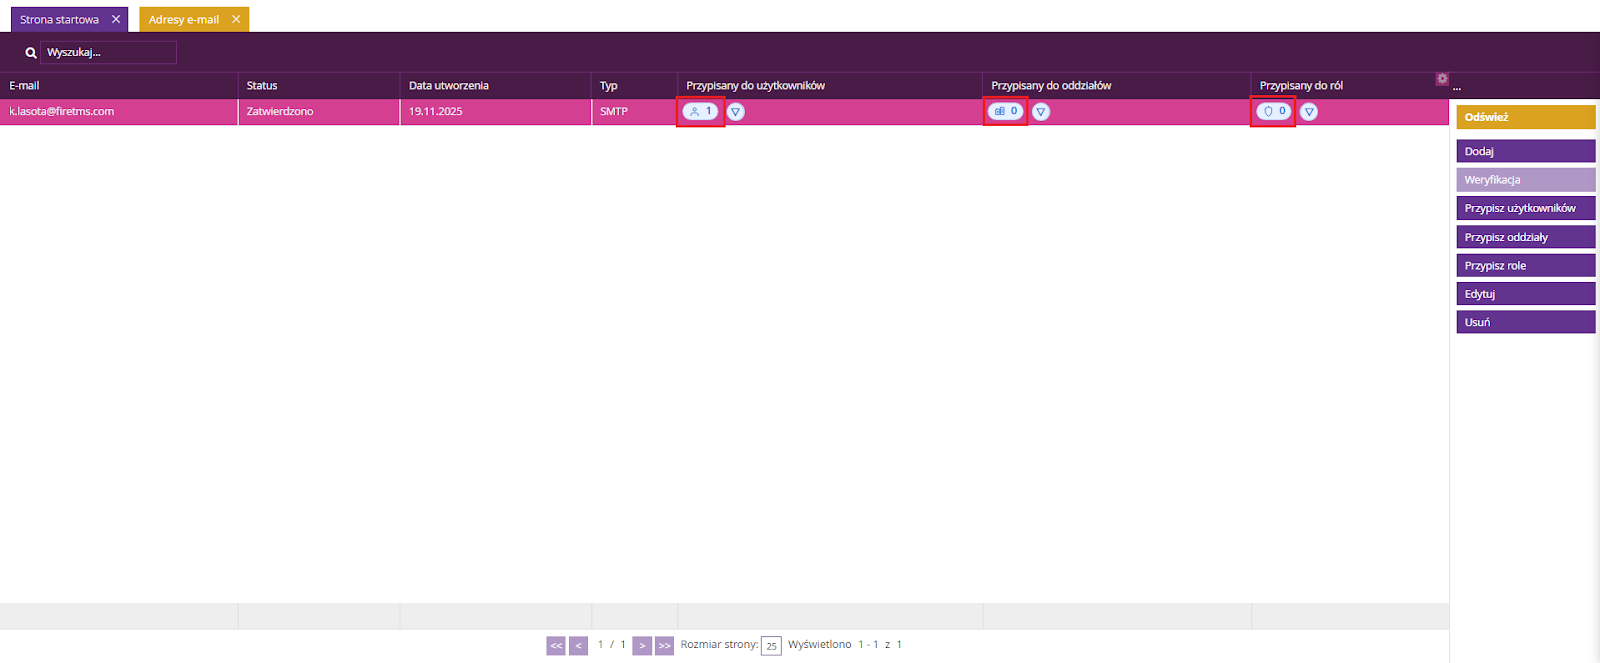
Task: Close the Strona startowa tab
Action: 116,19
